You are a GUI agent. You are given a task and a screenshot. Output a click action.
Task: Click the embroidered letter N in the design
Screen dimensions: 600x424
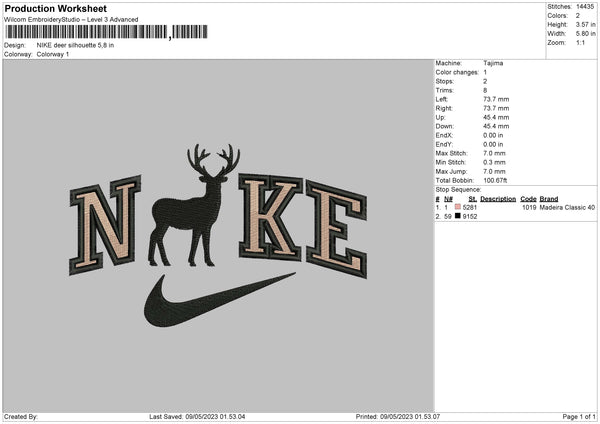(x=105, y=225)
